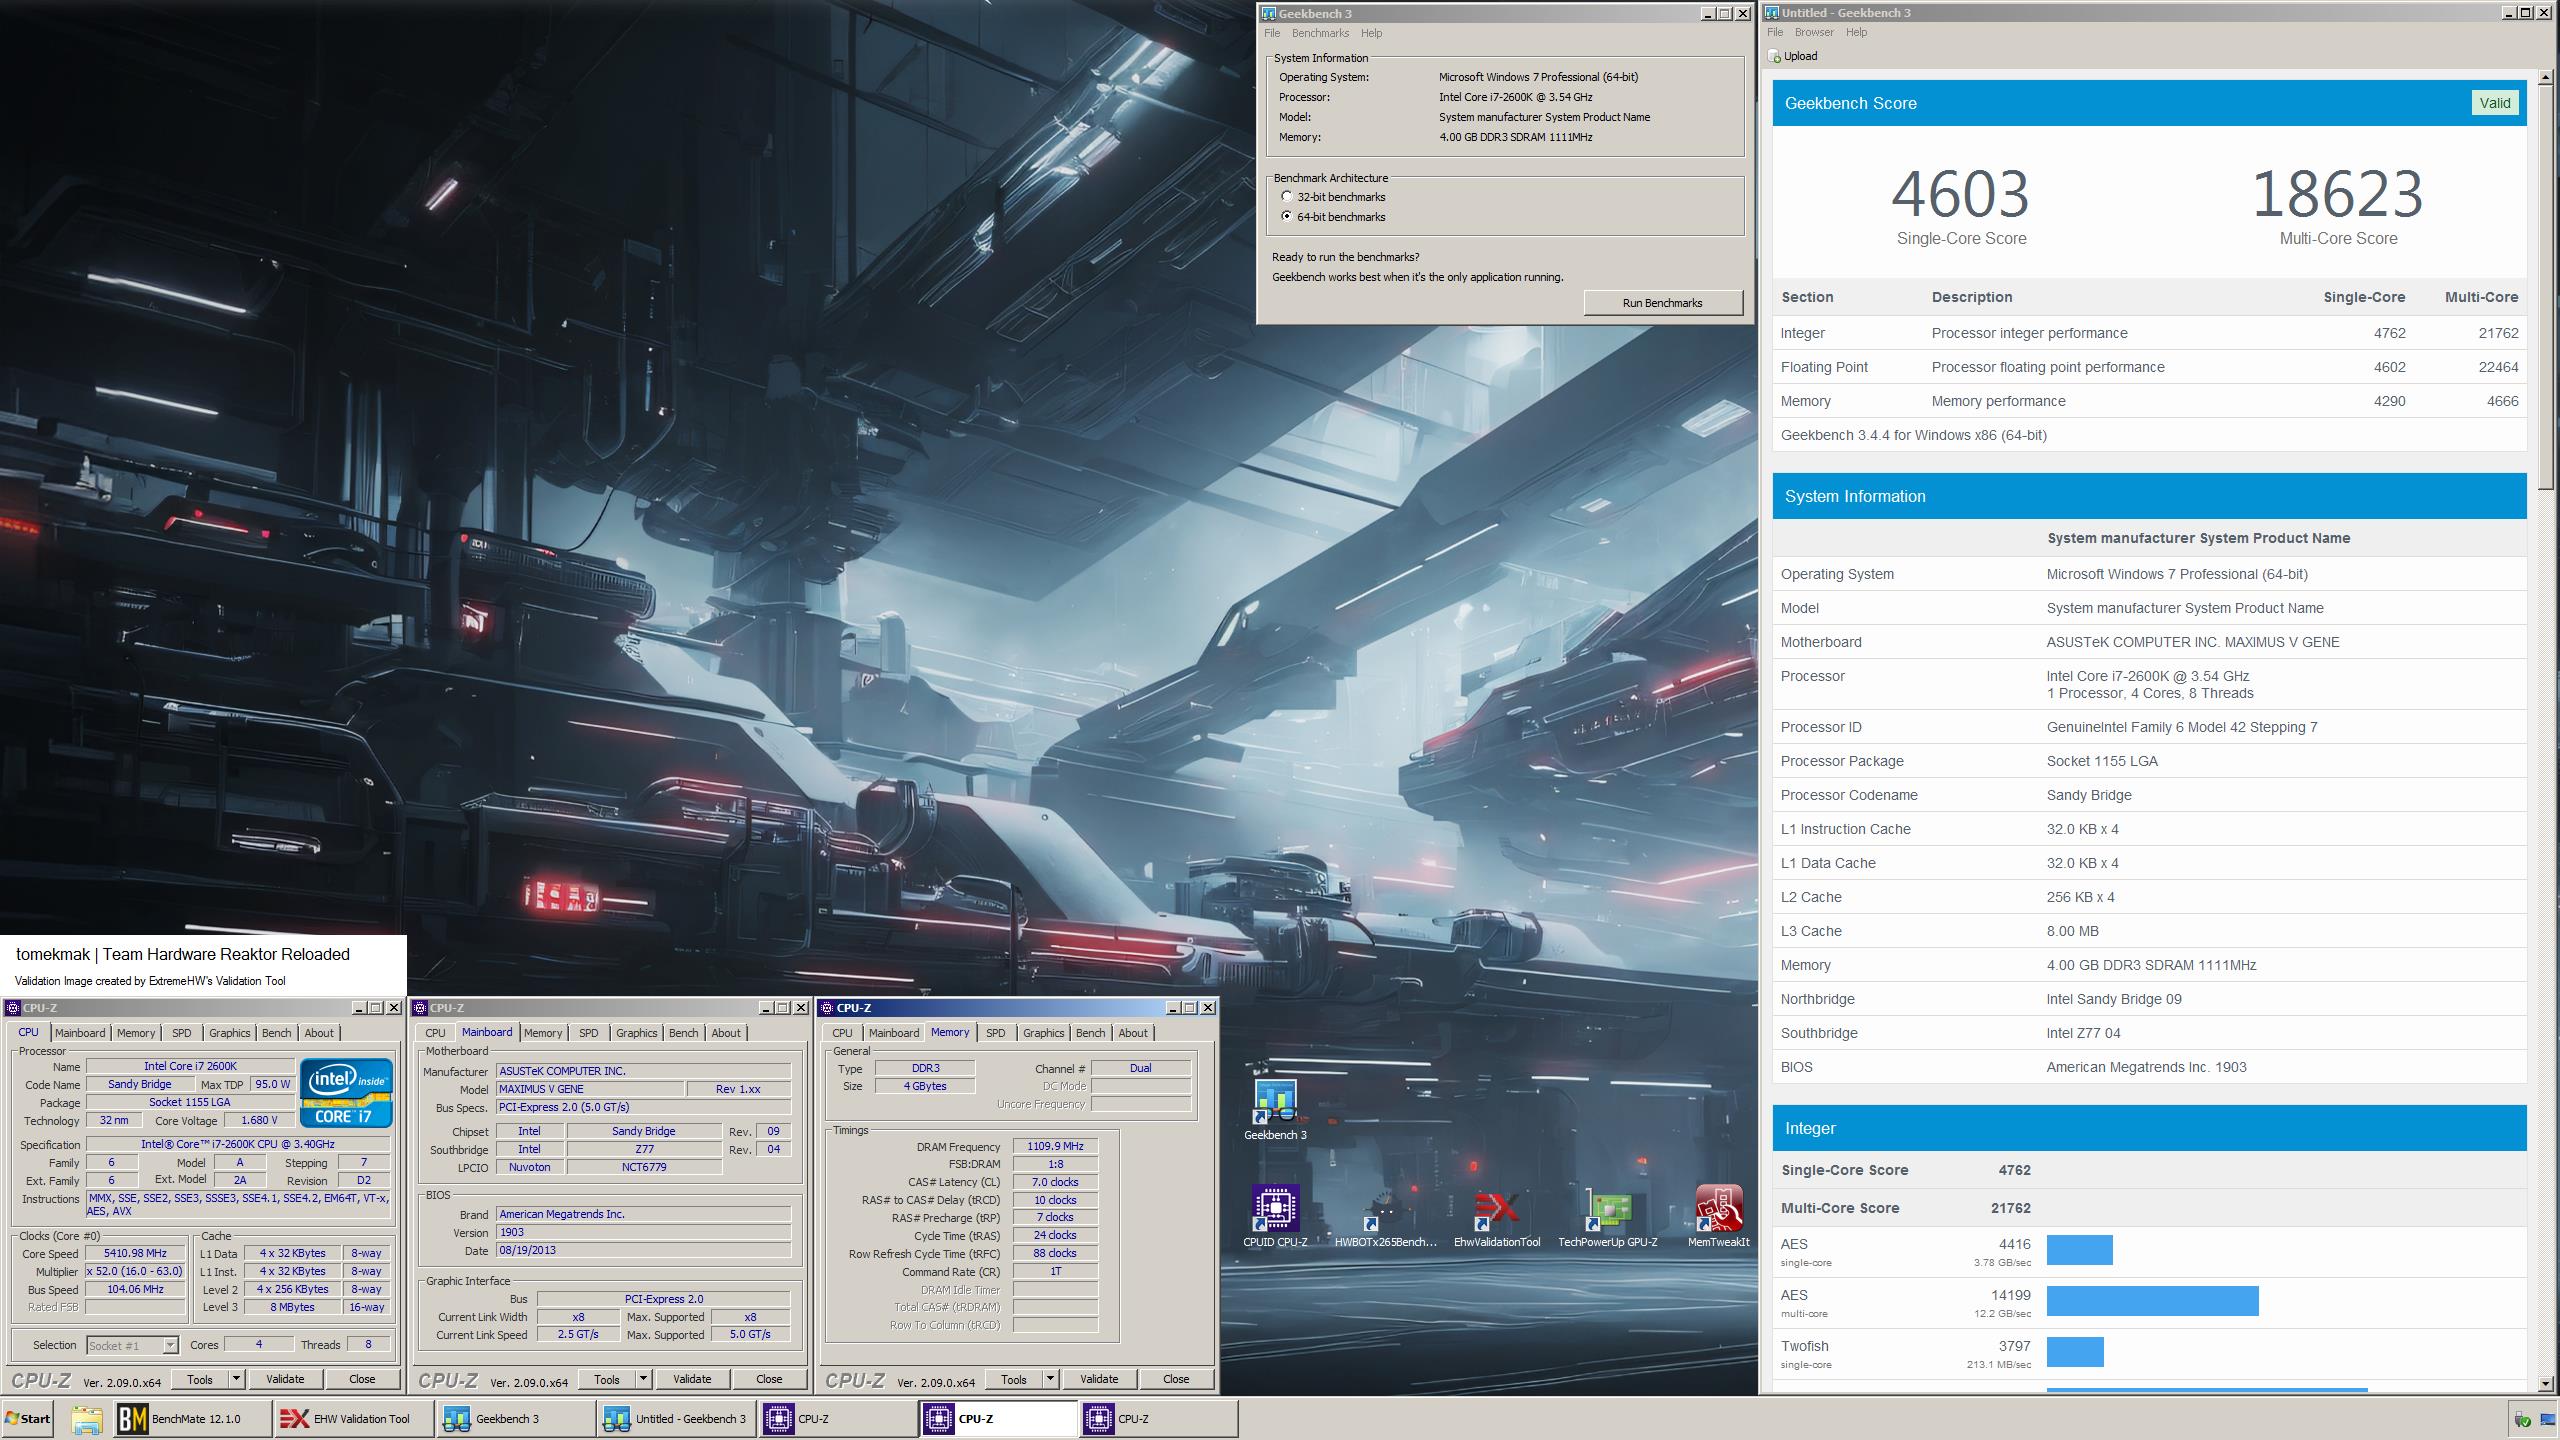Switch to Bench tab in CPU-Z CPU window

276,1033
